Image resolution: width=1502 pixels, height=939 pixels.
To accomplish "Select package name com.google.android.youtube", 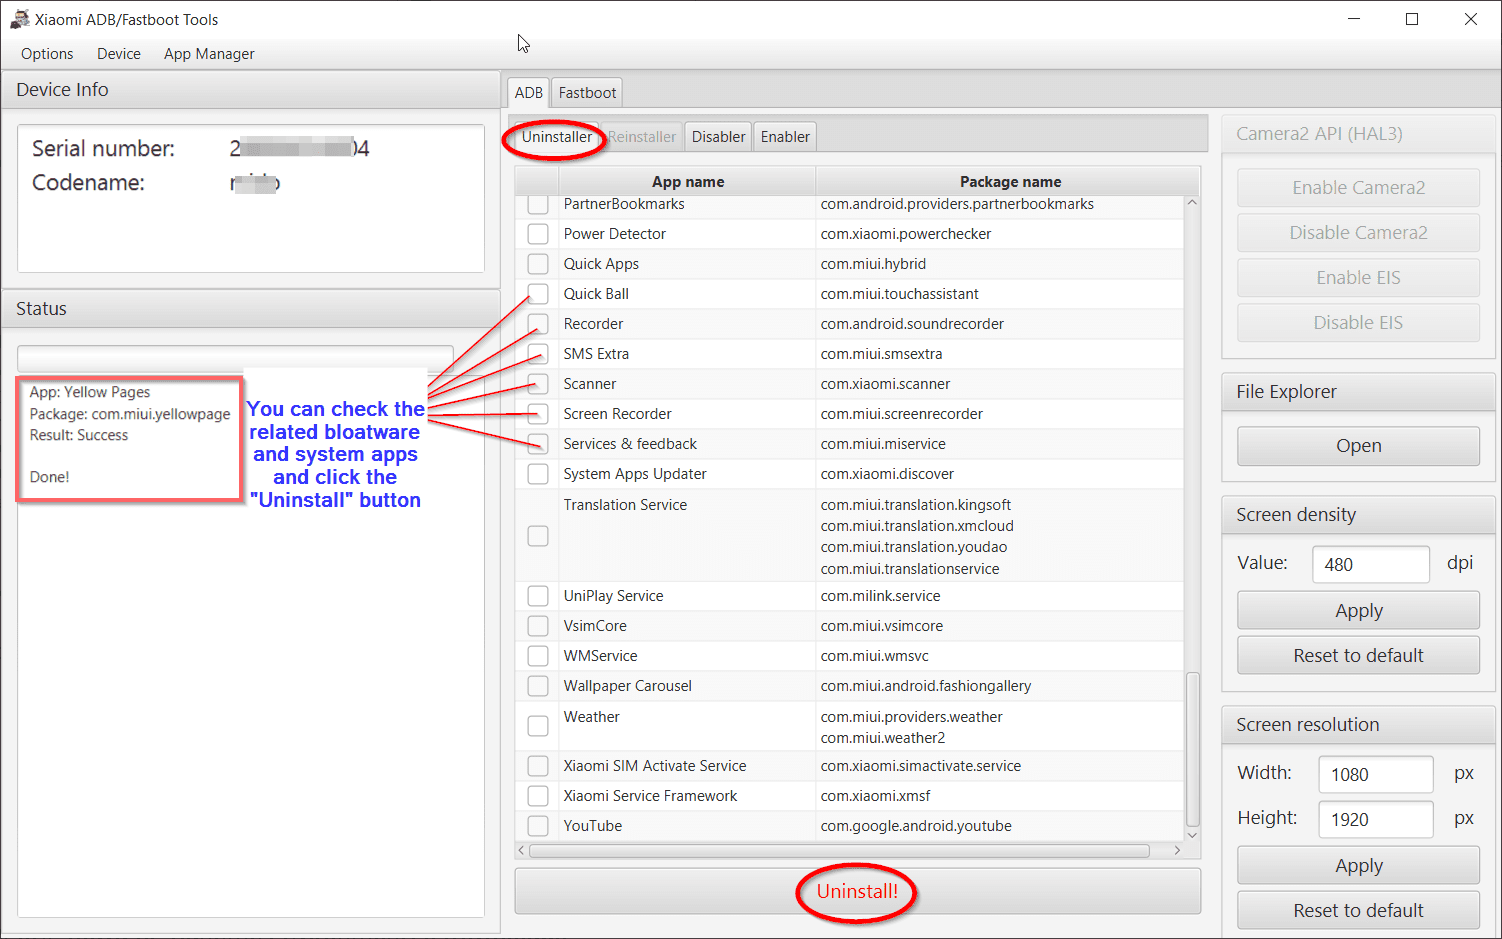I will (x=916, y=826).
